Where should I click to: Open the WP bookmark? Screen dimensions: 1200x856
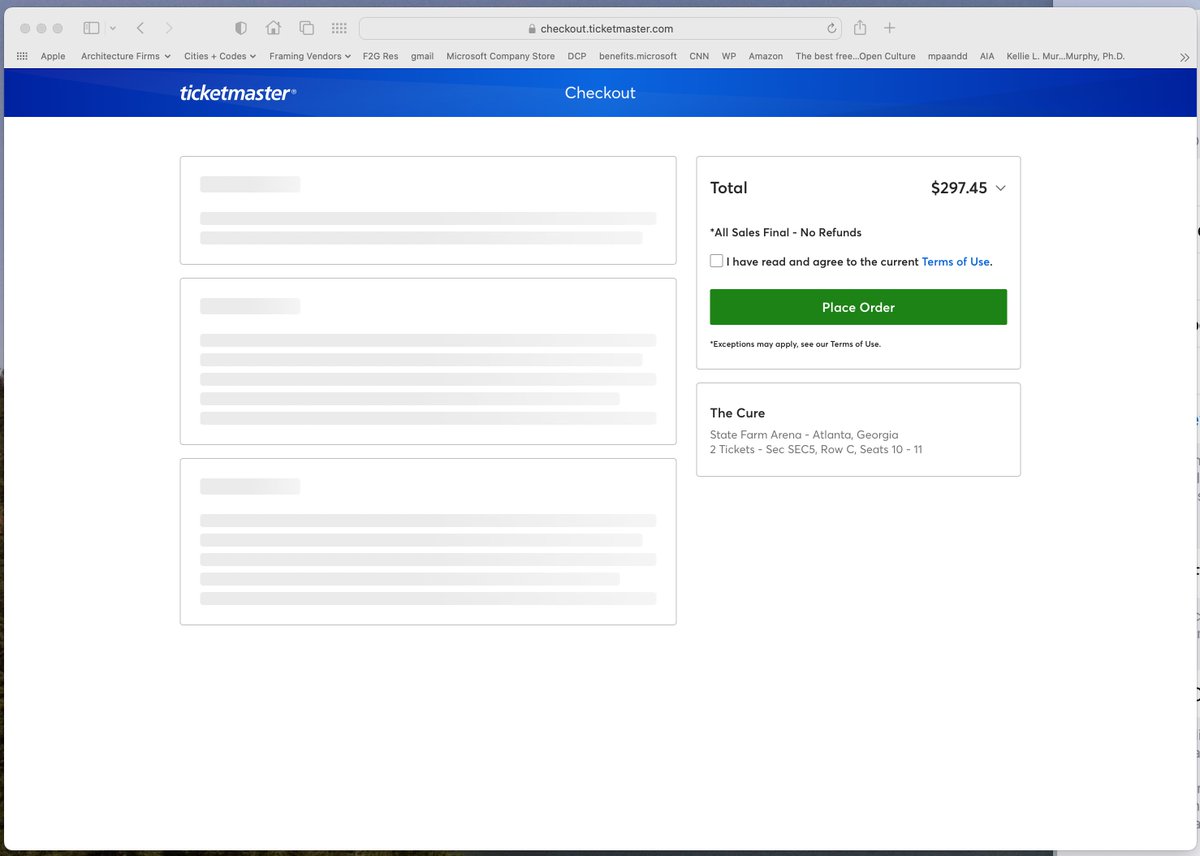(729, 56)
